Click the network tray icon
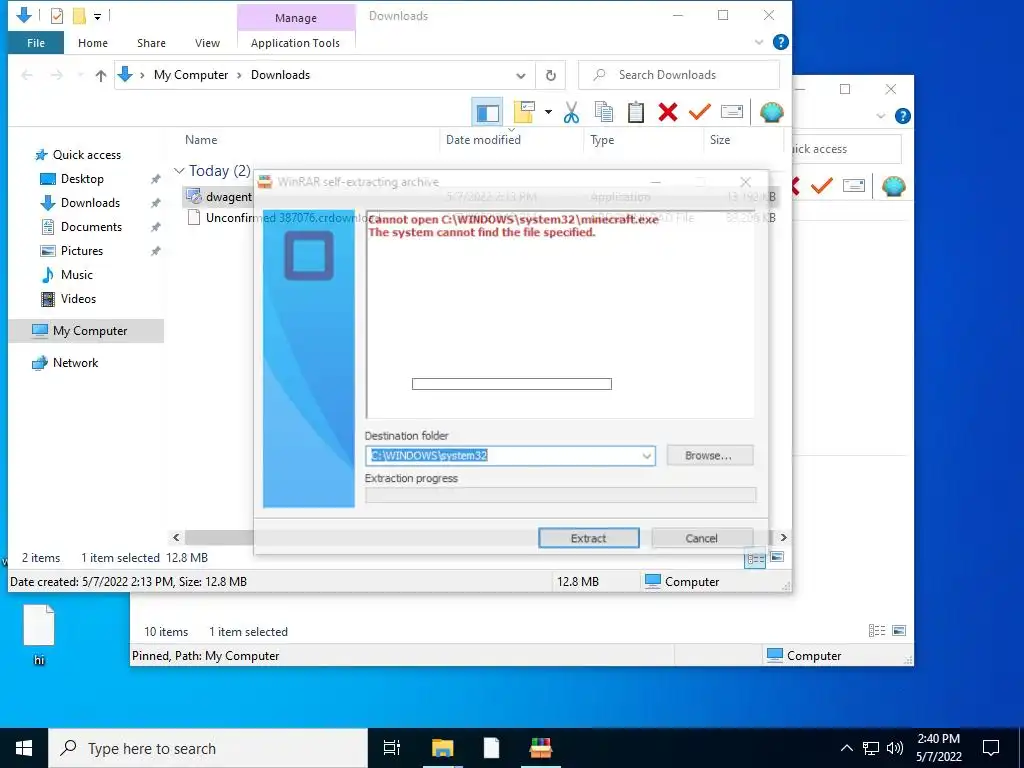This screenshot has width=1024, height=768. (x=871, y=748)
